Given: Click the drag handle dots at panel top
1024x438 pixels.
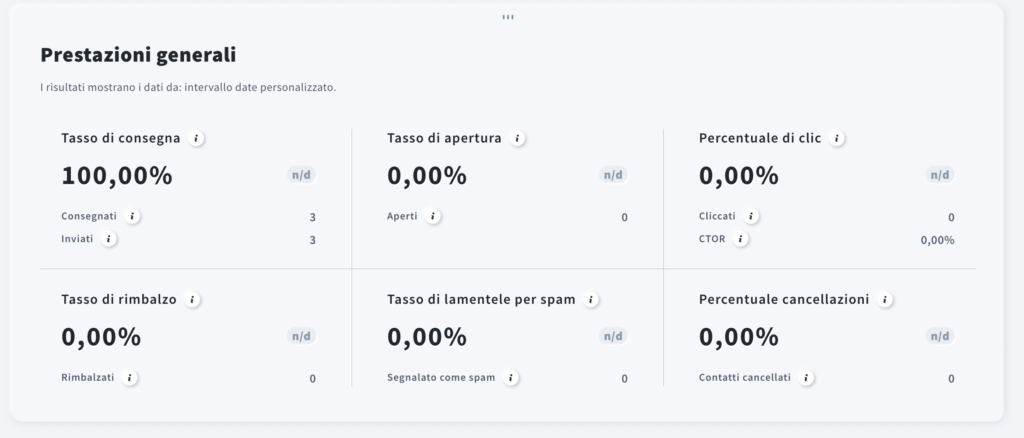Looking at the screenshot, I should point(508,18).
